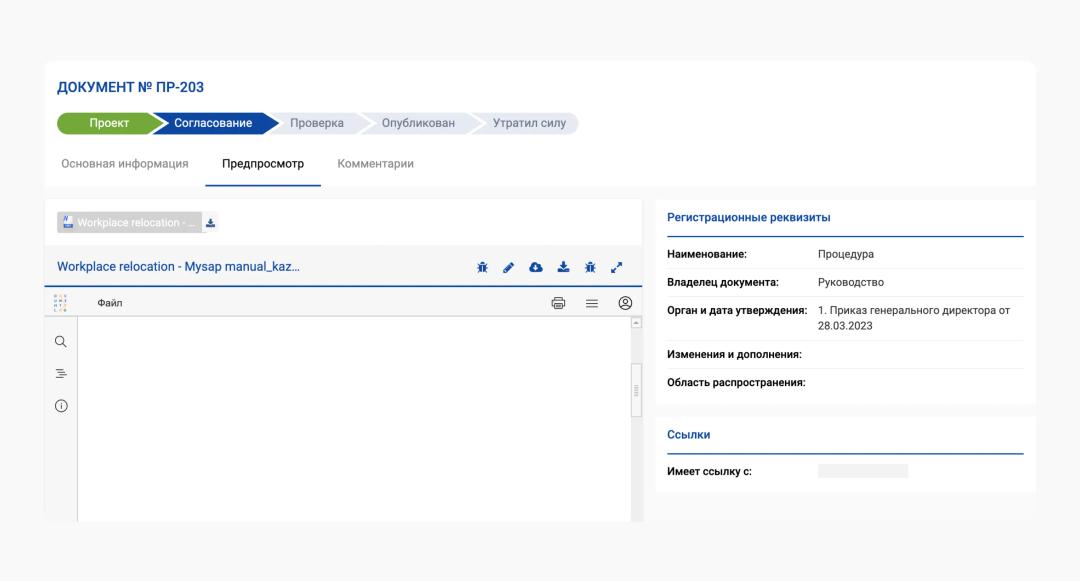Select the Проверка workflow stage

pyautogui.click(x=317, y=123)
